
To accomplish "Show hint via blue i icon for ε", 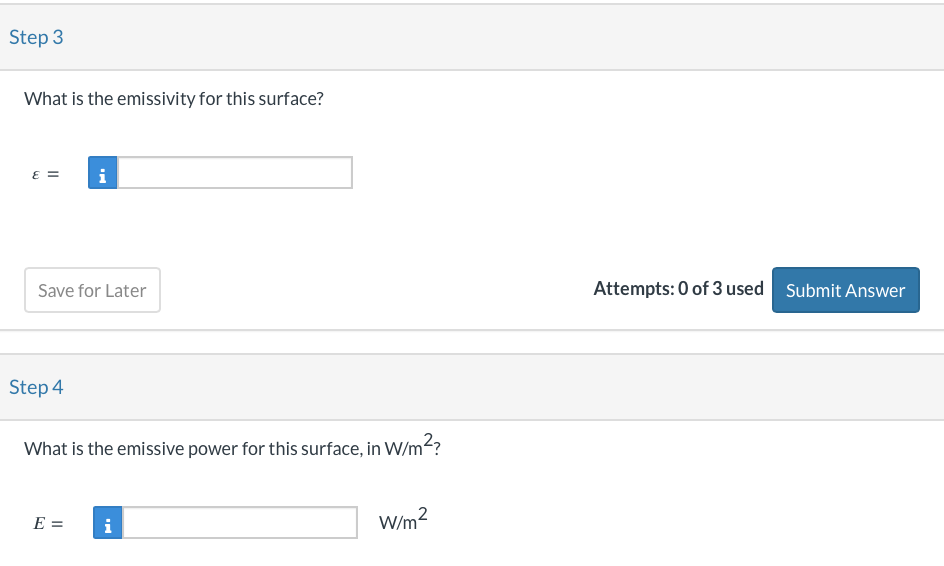I will click(x=102, y=173).
